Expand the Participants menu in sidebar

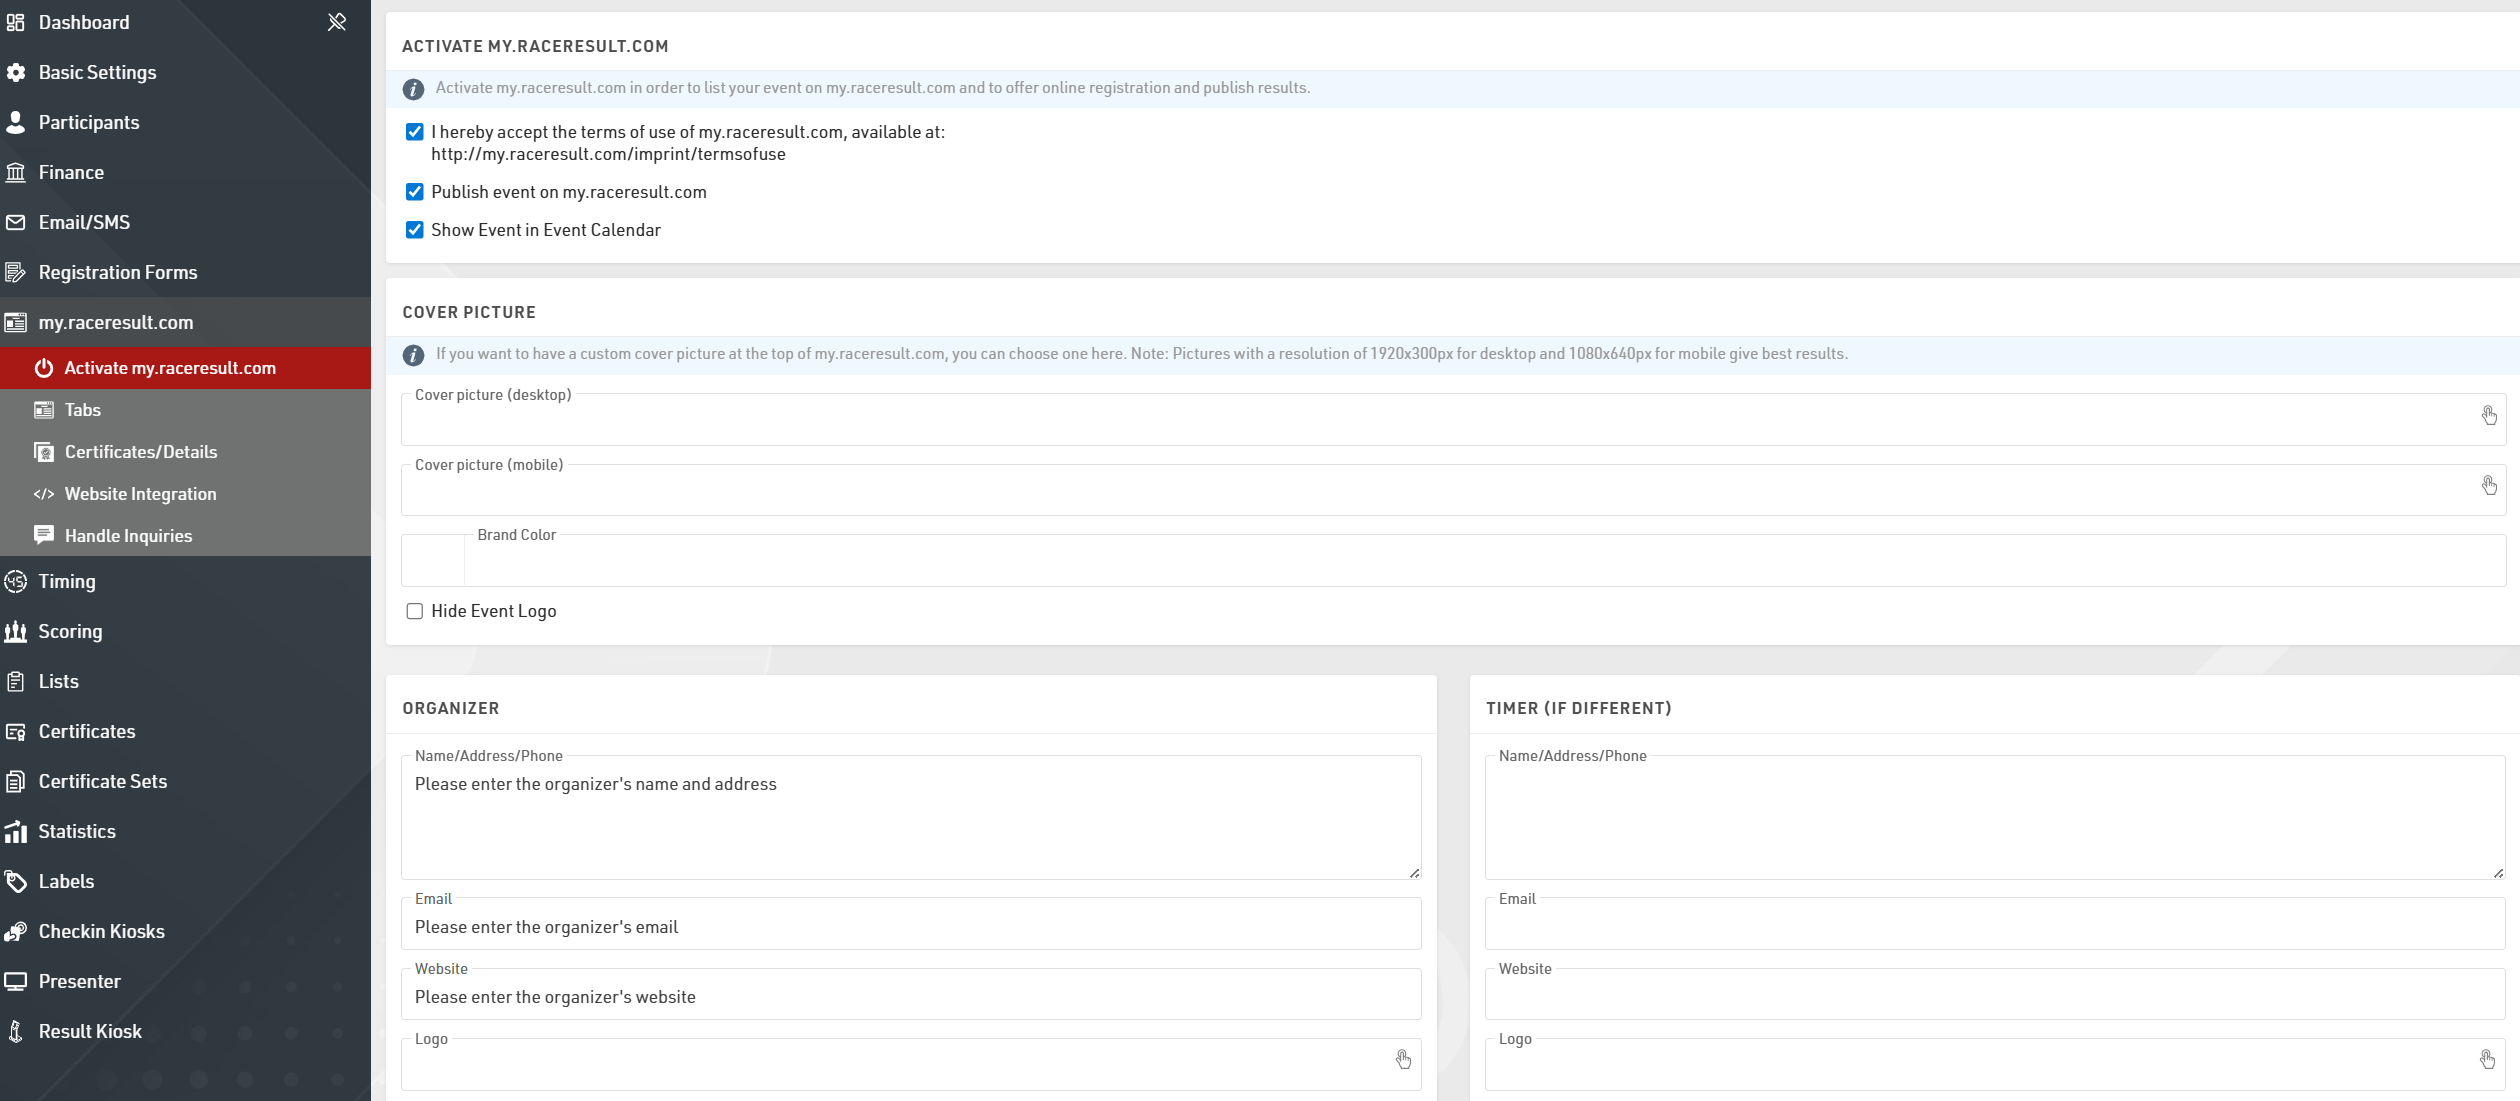(x=88, y=123)
